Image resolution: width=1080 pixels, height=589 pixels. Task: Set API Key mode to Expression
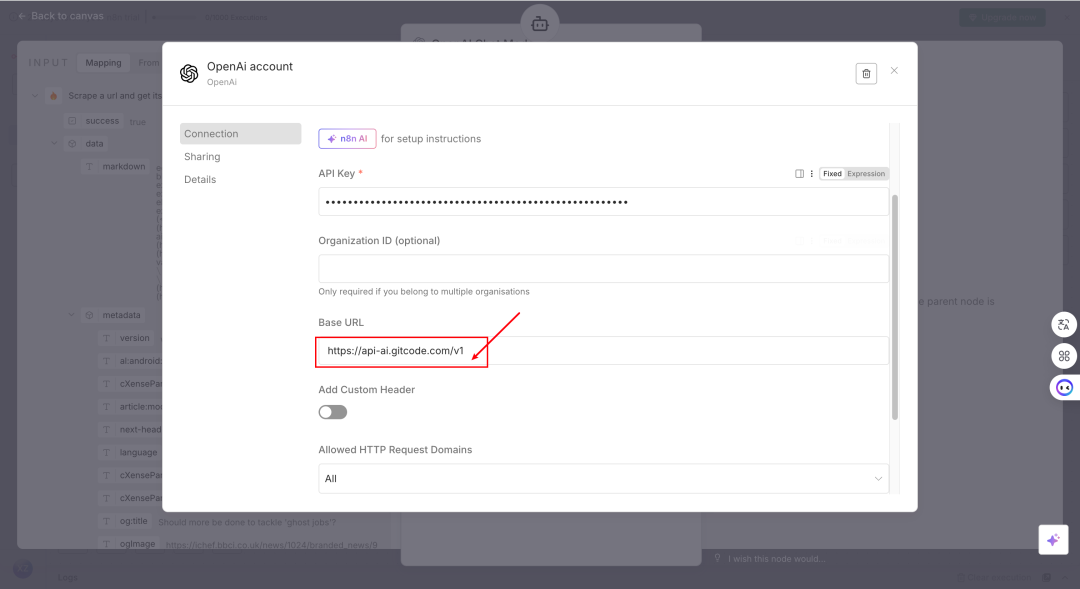pyautogui.click(x=866, y=174)
